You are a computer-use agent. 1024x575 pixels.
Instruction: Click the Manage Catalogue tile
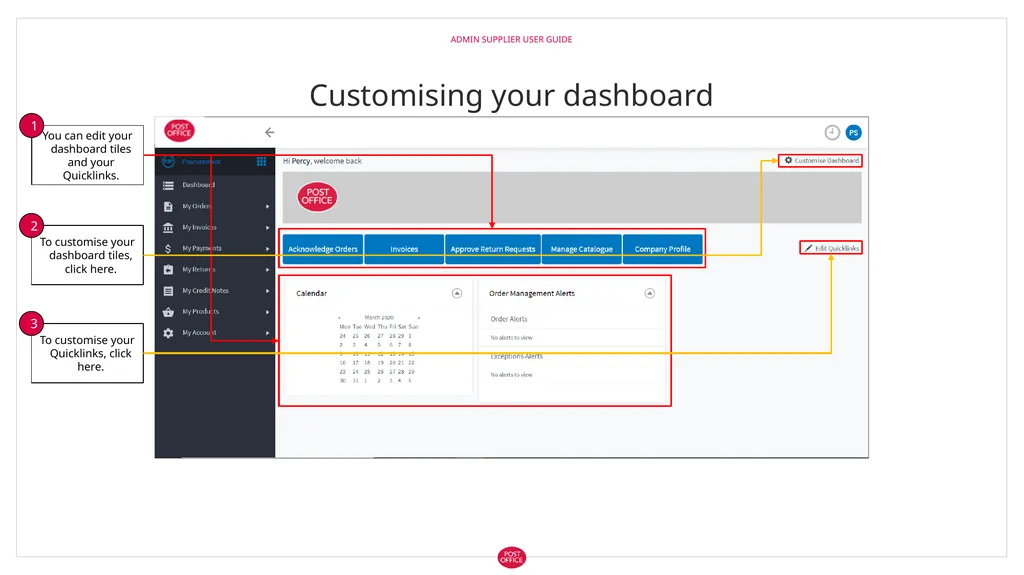coord(582,249)
